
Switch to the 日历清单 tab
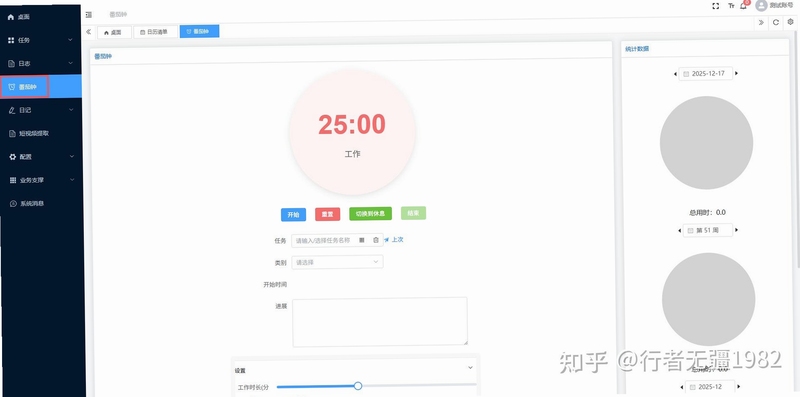[156, 32]
